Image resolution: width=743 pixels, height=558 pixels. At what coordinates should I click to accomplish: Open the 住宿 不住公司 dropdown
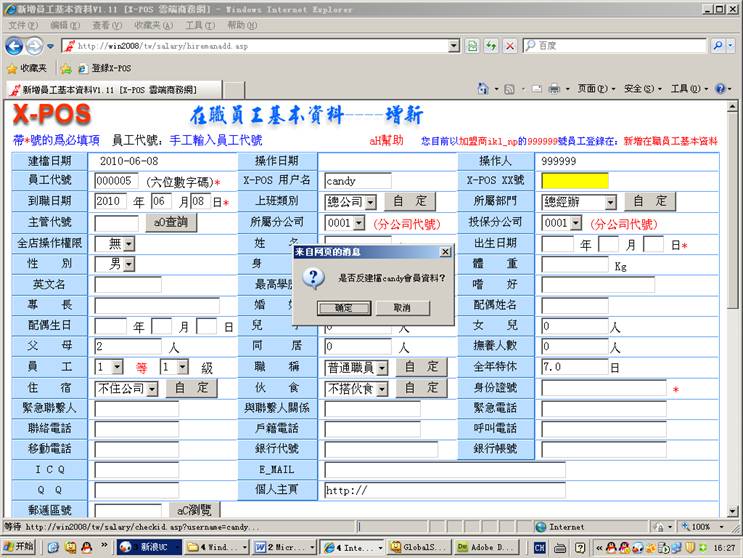tap(151, 388)
